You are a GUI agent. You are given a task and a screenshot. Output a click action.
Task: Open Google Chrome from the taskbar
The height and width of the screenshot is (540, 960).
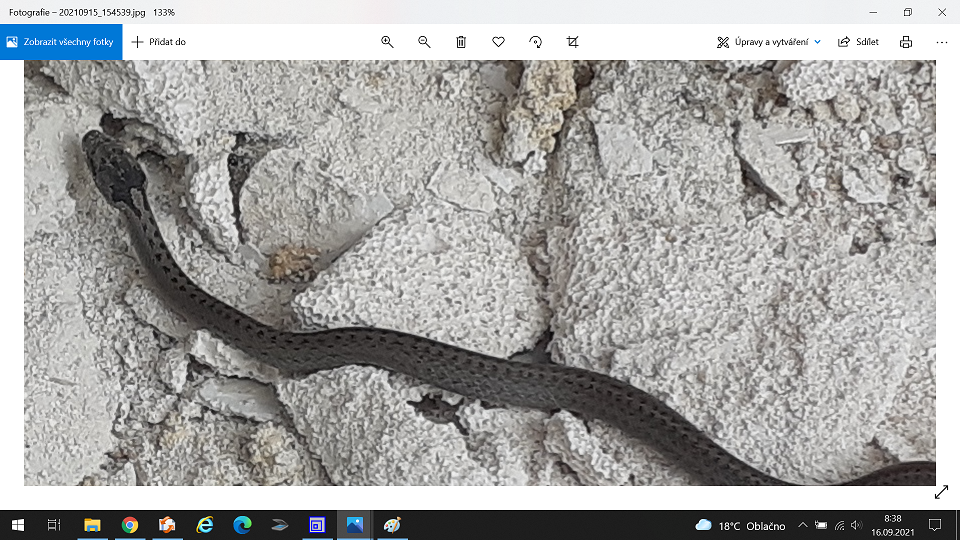(x=129, y=525)
